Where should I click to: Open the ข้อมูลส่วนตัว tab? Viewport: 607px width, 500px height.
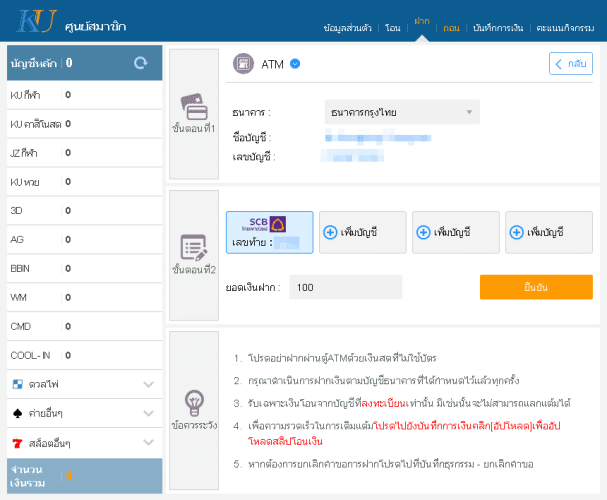[x=347, y=28]
